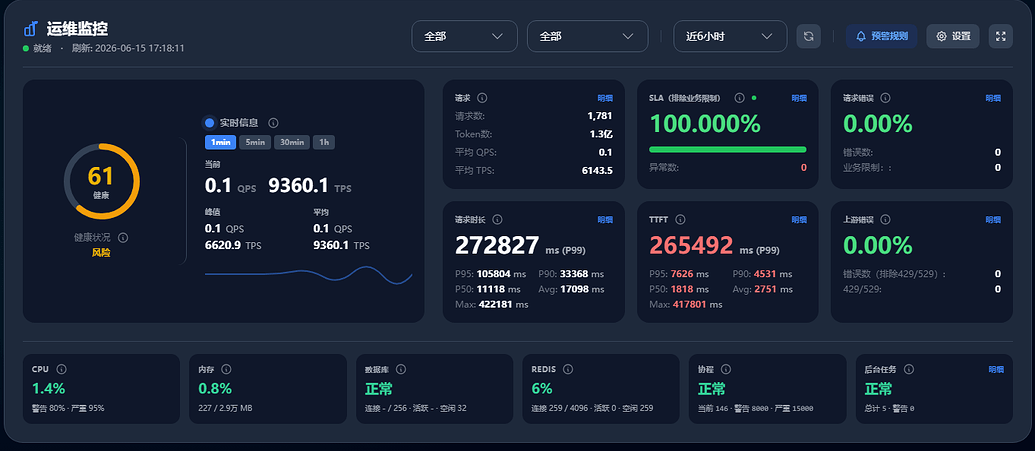This screenshot has height=451, width=1035.
Task: Open the 设置 settings button
Action: tap(952, 36)
